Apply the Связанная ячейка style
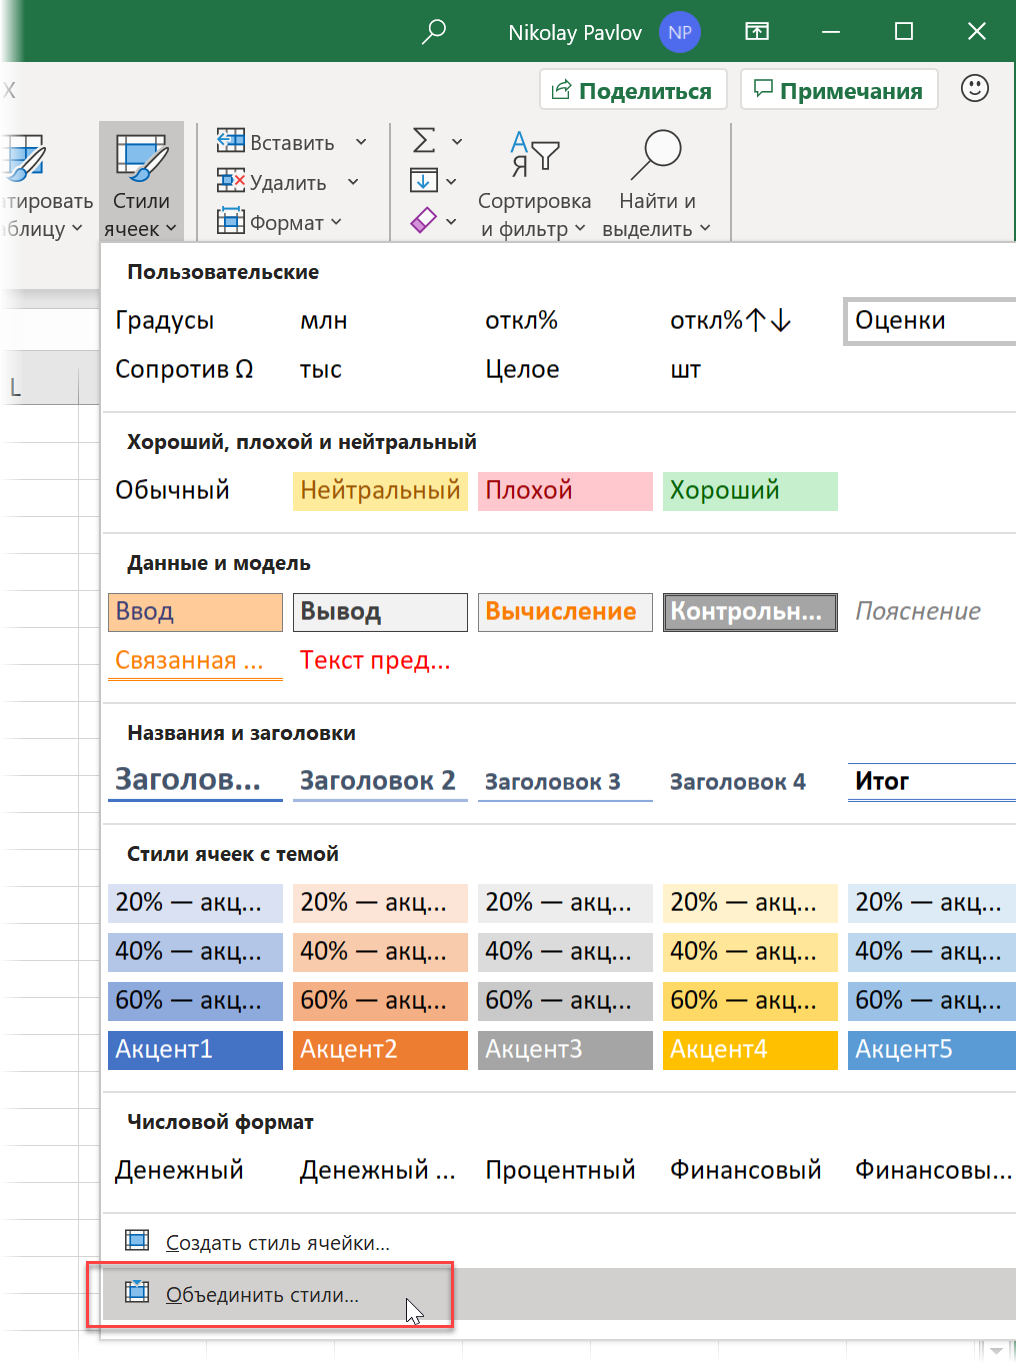The height and width of the screenshot is (1363, 1016). point(195,661)
